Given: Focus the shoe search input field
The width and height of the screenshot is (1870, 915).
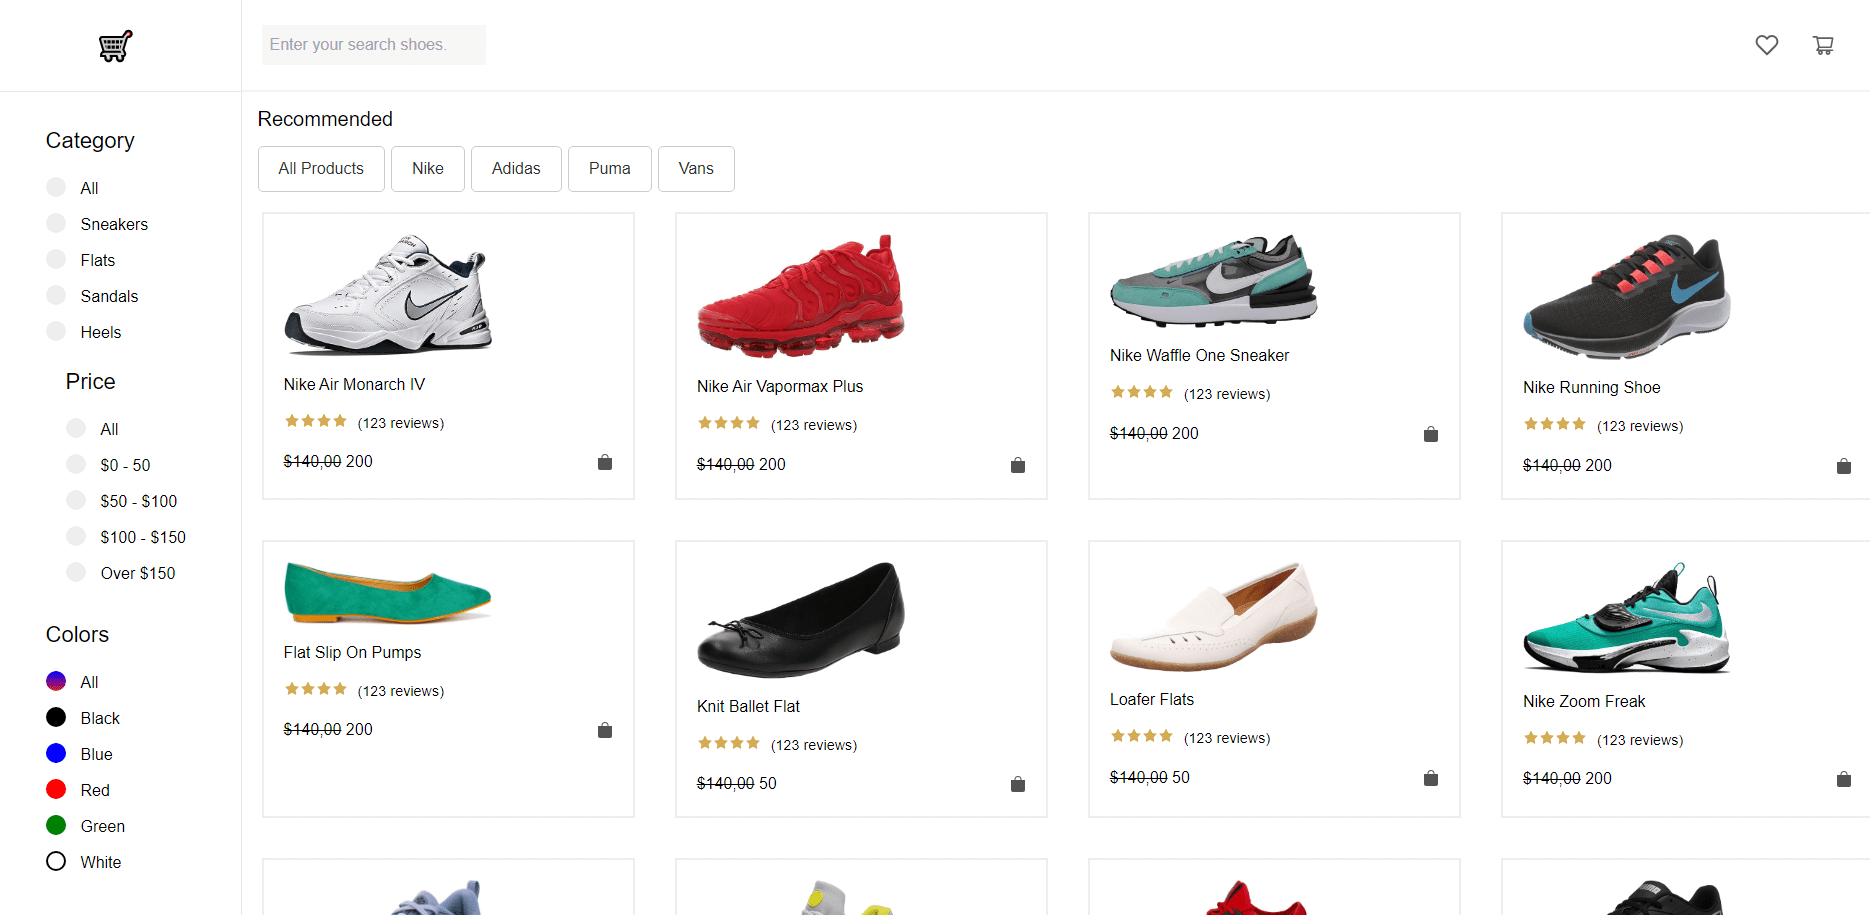Looking at the screenshot, I should (x=374, y=45).
